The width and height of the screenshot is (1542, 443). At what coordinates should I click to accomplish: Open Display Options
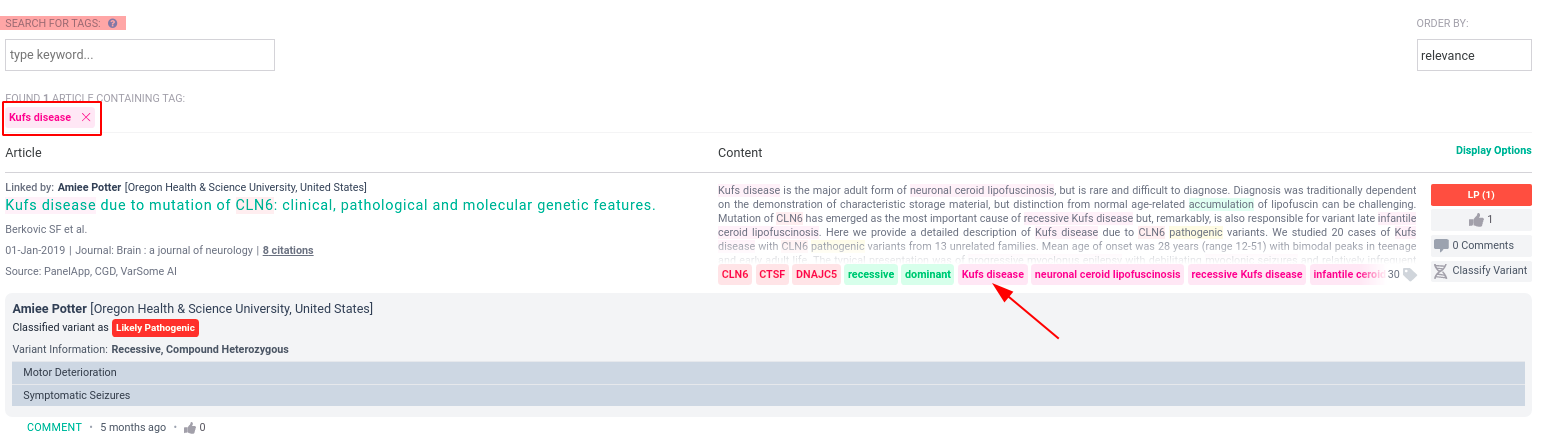coord(1493,151)
